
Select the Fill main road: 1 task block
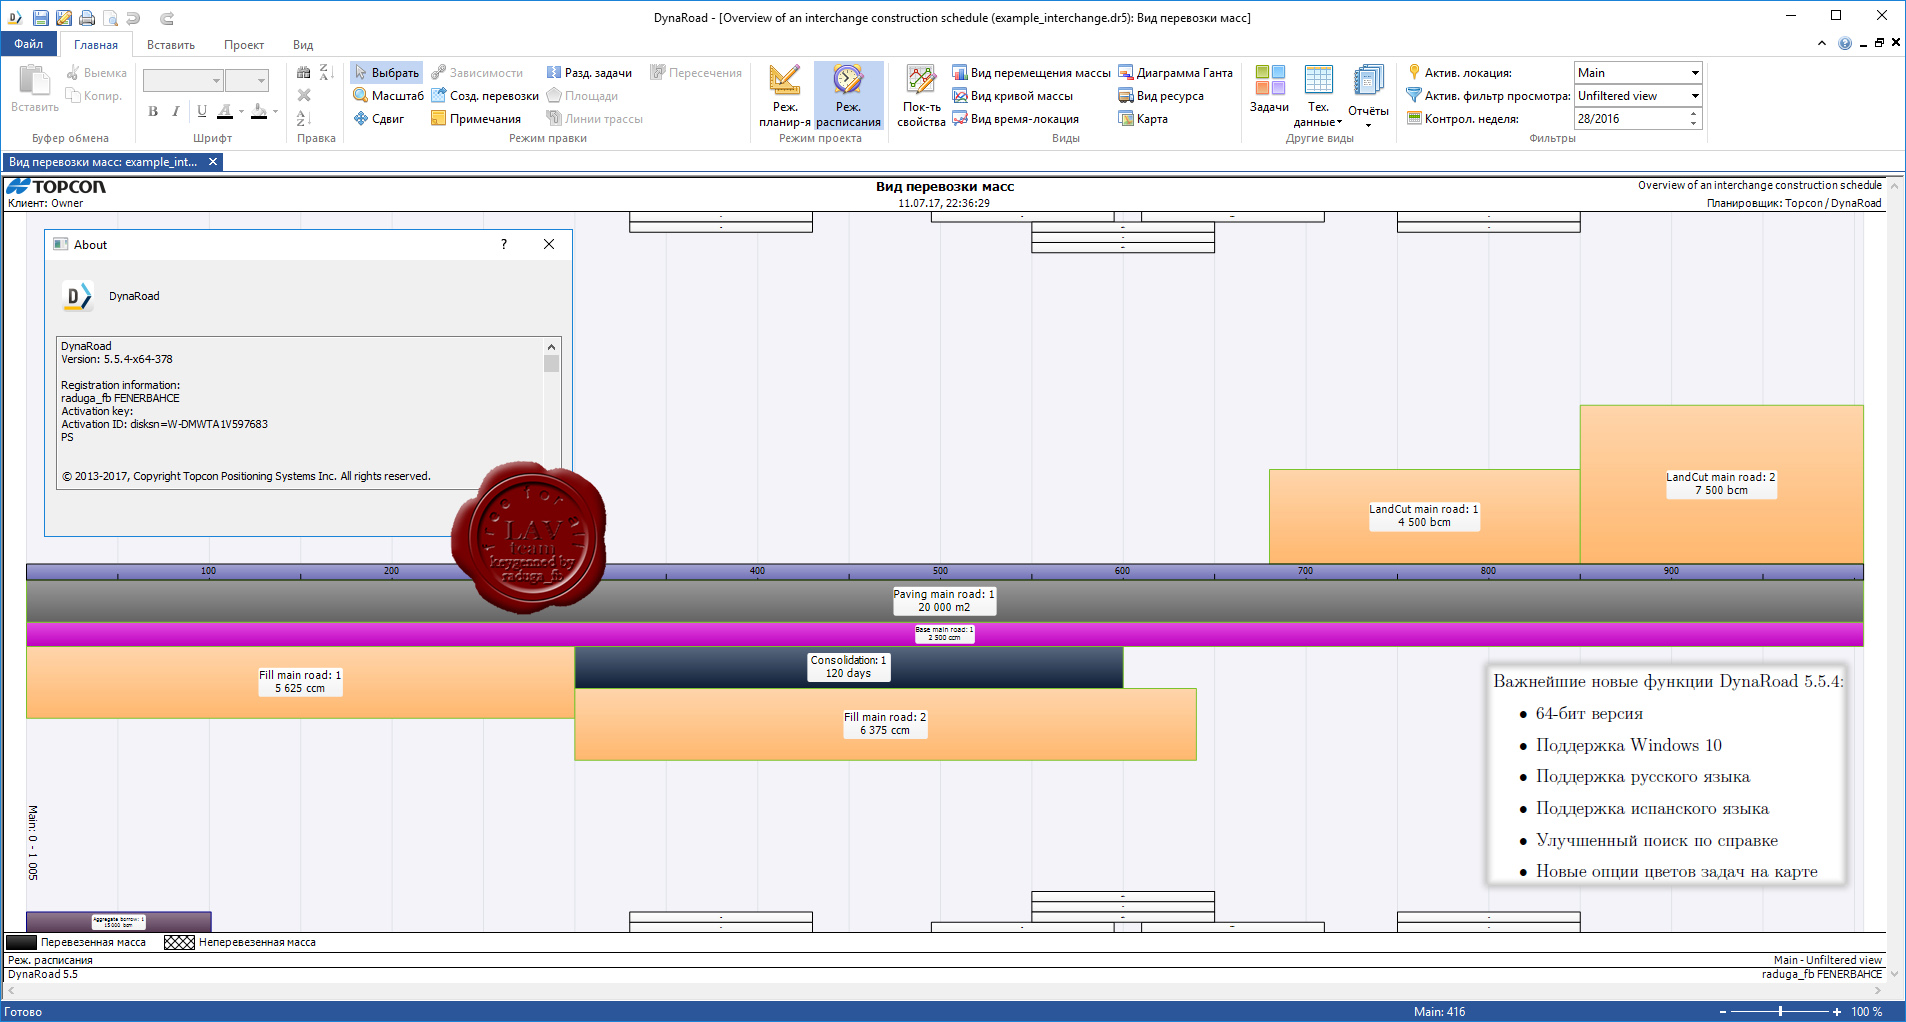(300, 682)
